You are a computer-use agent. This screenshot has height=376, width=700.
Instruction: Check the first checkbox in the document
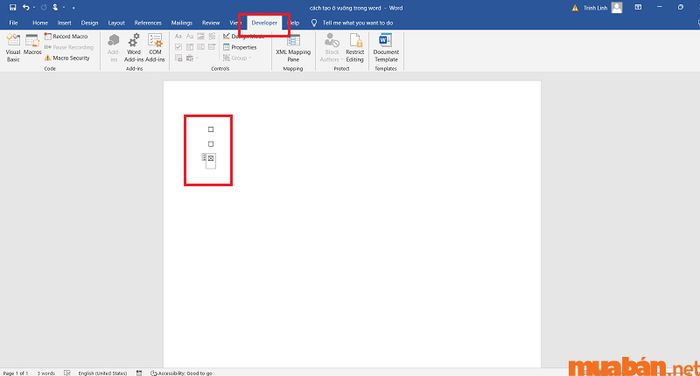[211, 130]
